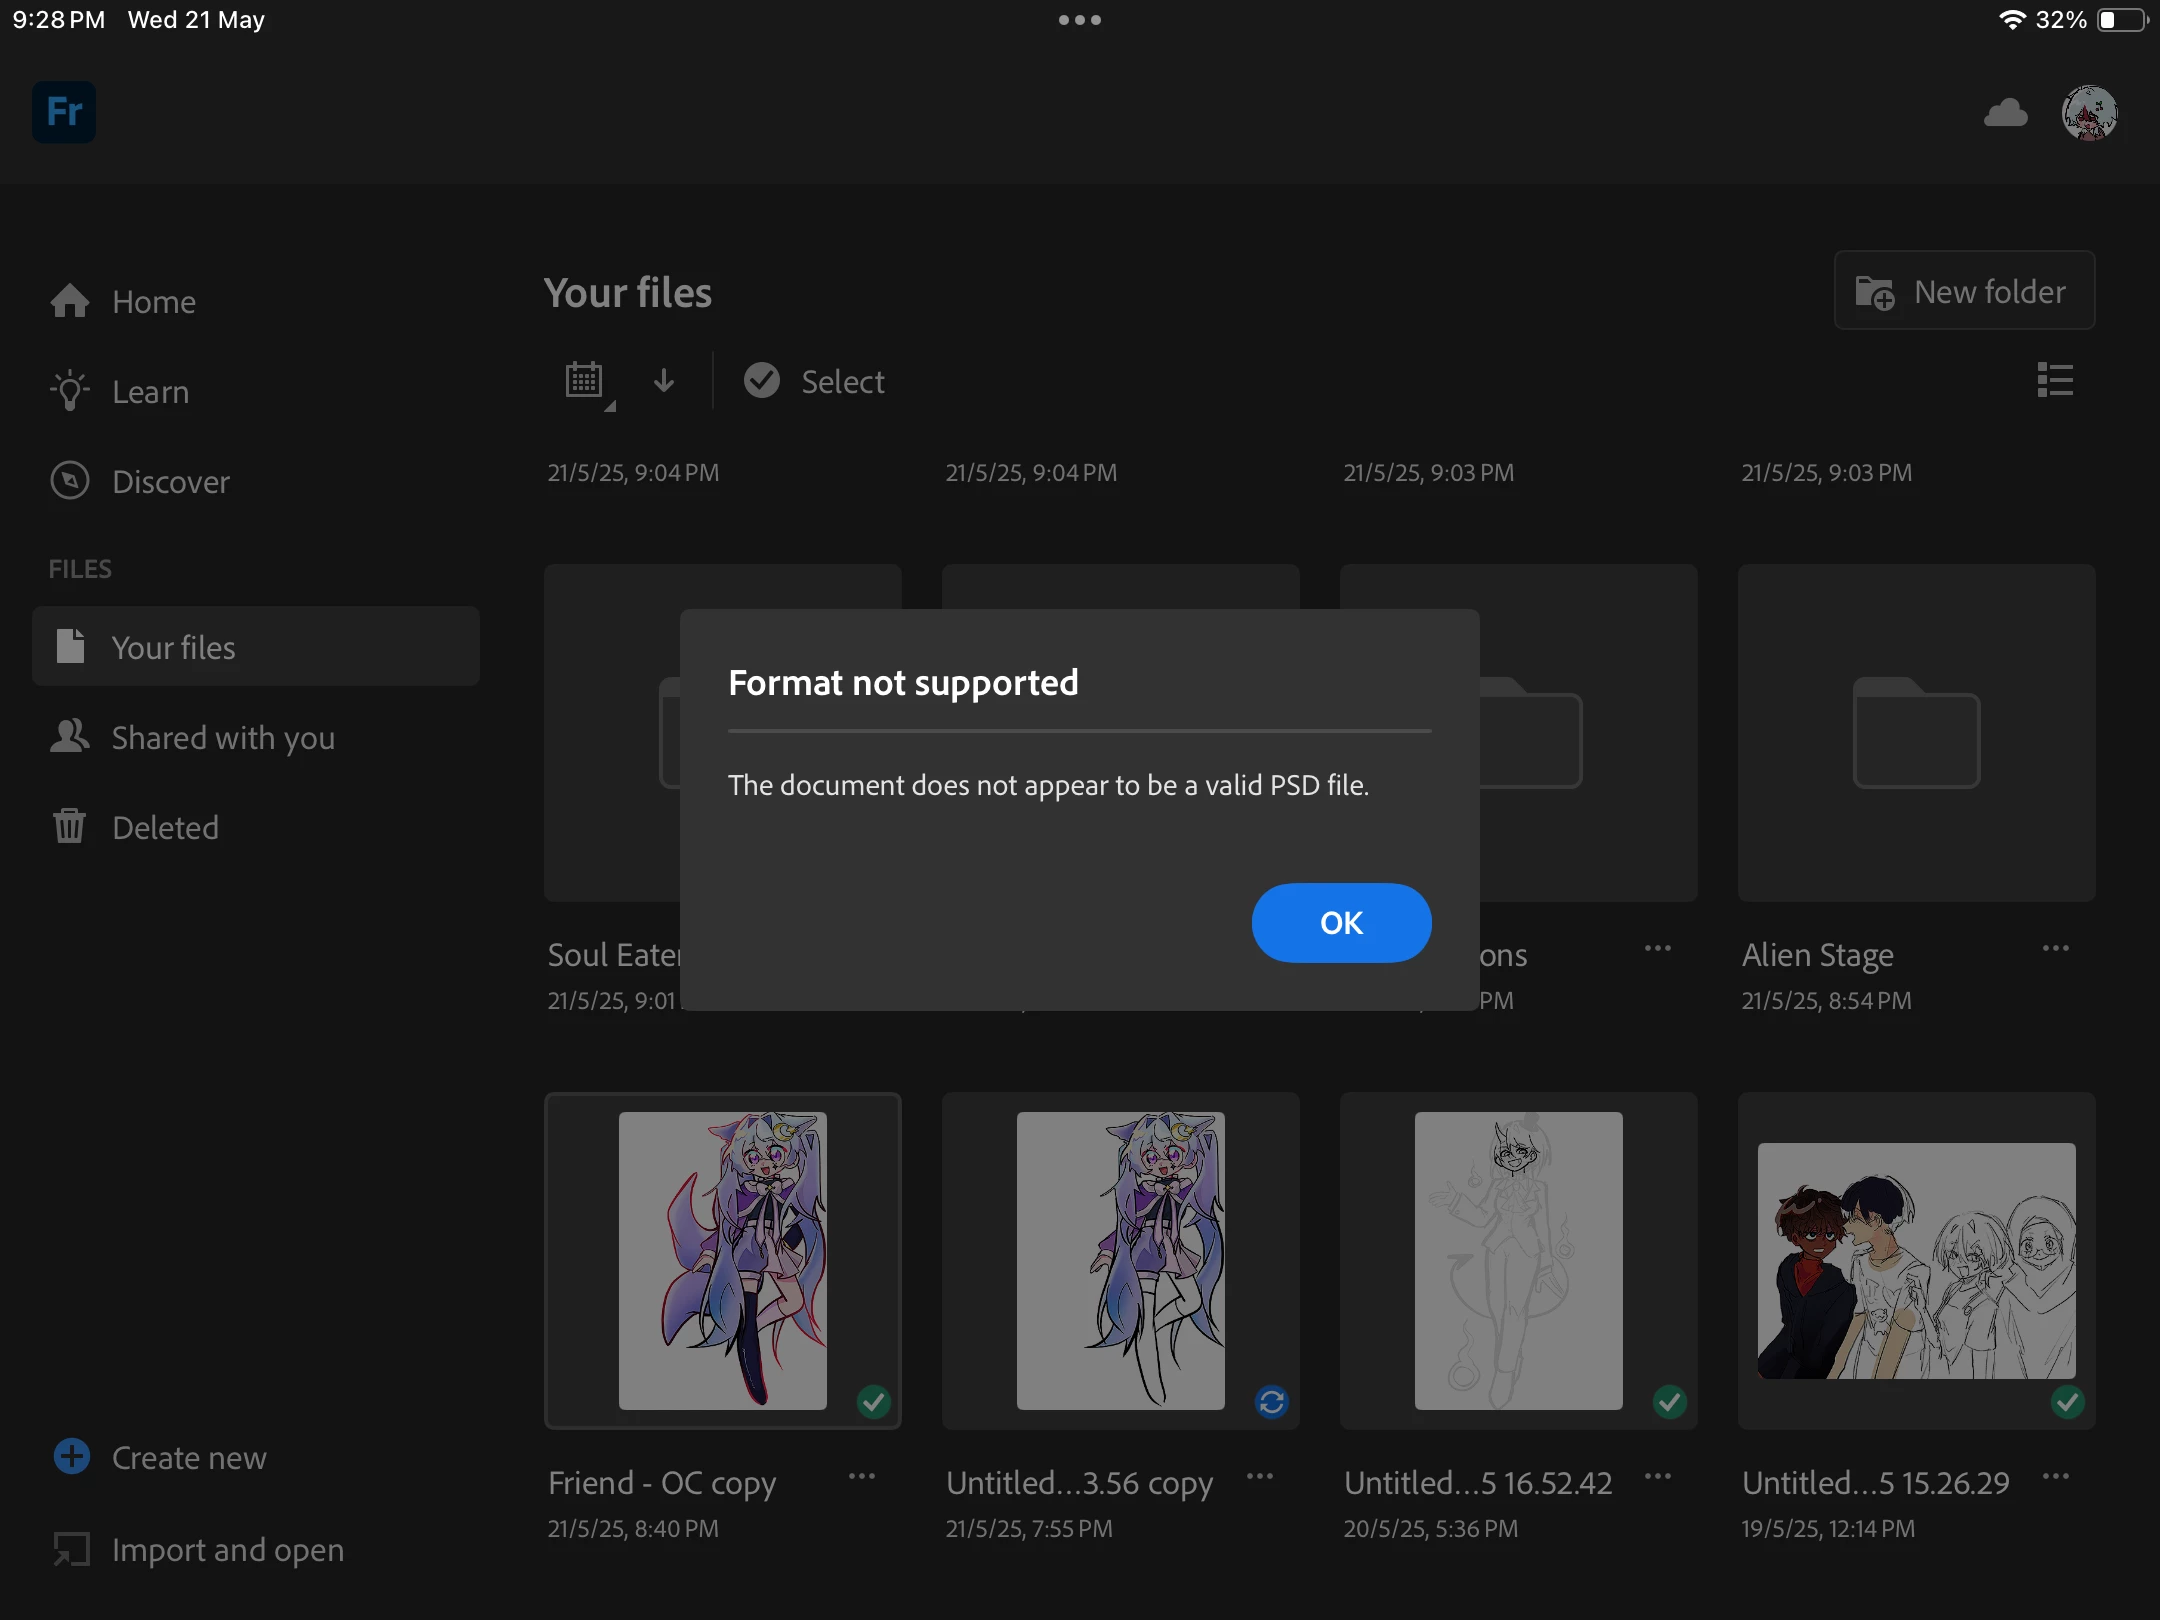Image resolution: width=2160 pixels, height=1620 pixels.
Task: Enable Select mode checkmark
Action: pyautogui.click(x=762, y=381)
